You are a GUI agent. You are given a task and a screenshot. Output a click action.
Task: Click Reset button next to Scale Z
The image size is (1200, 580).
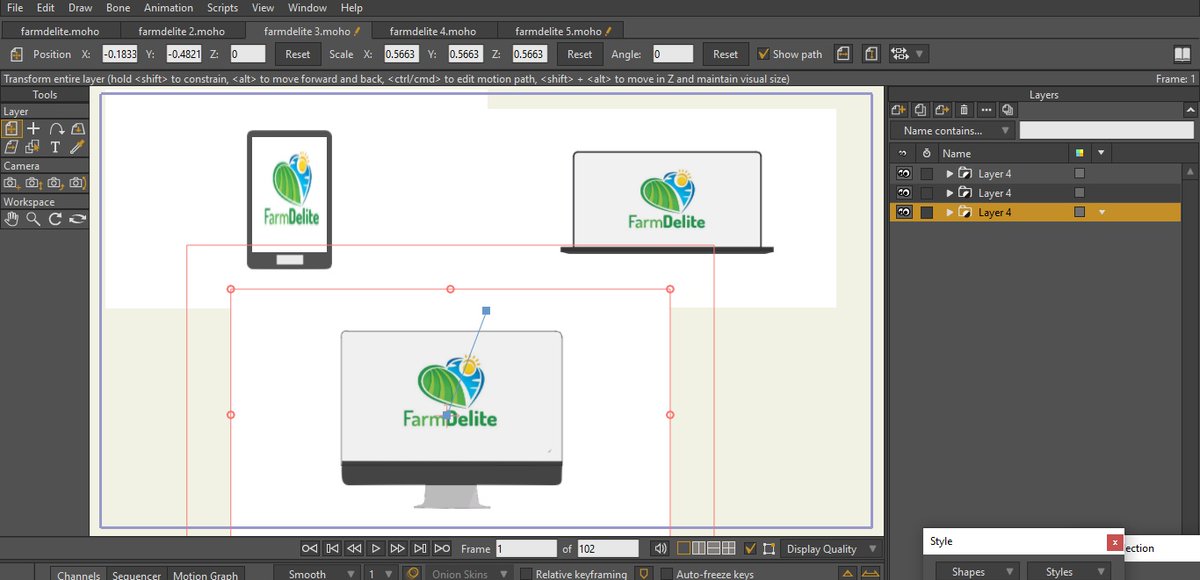point(580,54)
